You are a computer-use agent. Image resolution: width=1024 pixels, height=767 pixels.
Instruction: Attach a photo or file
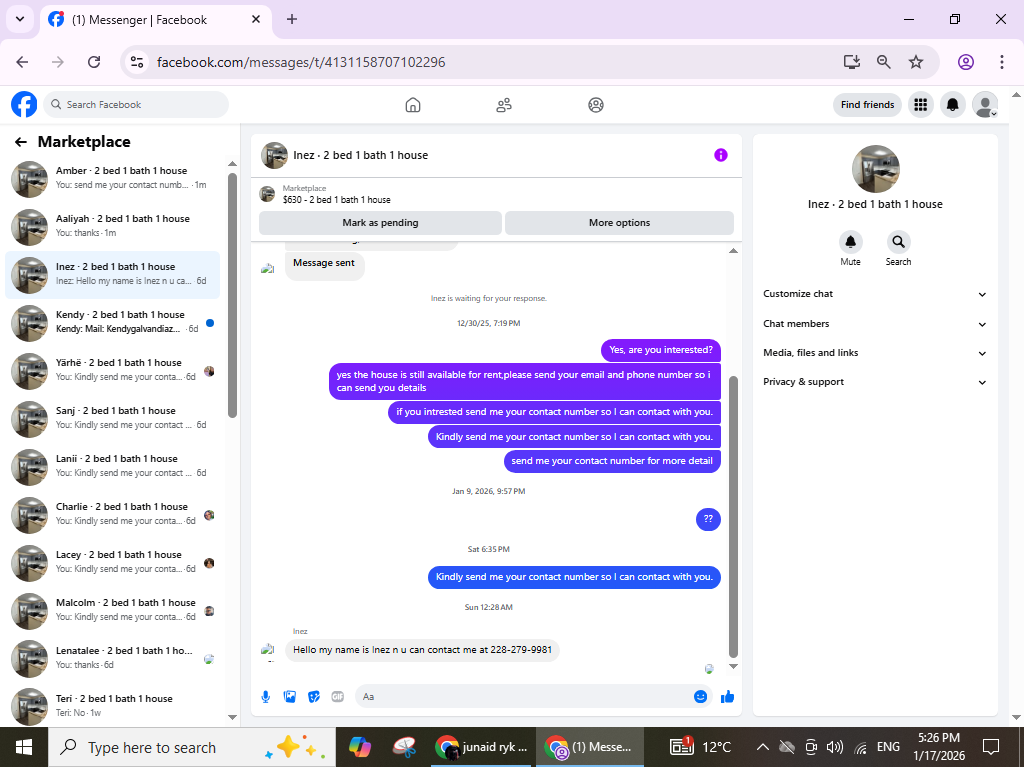(x=290, y=697)
